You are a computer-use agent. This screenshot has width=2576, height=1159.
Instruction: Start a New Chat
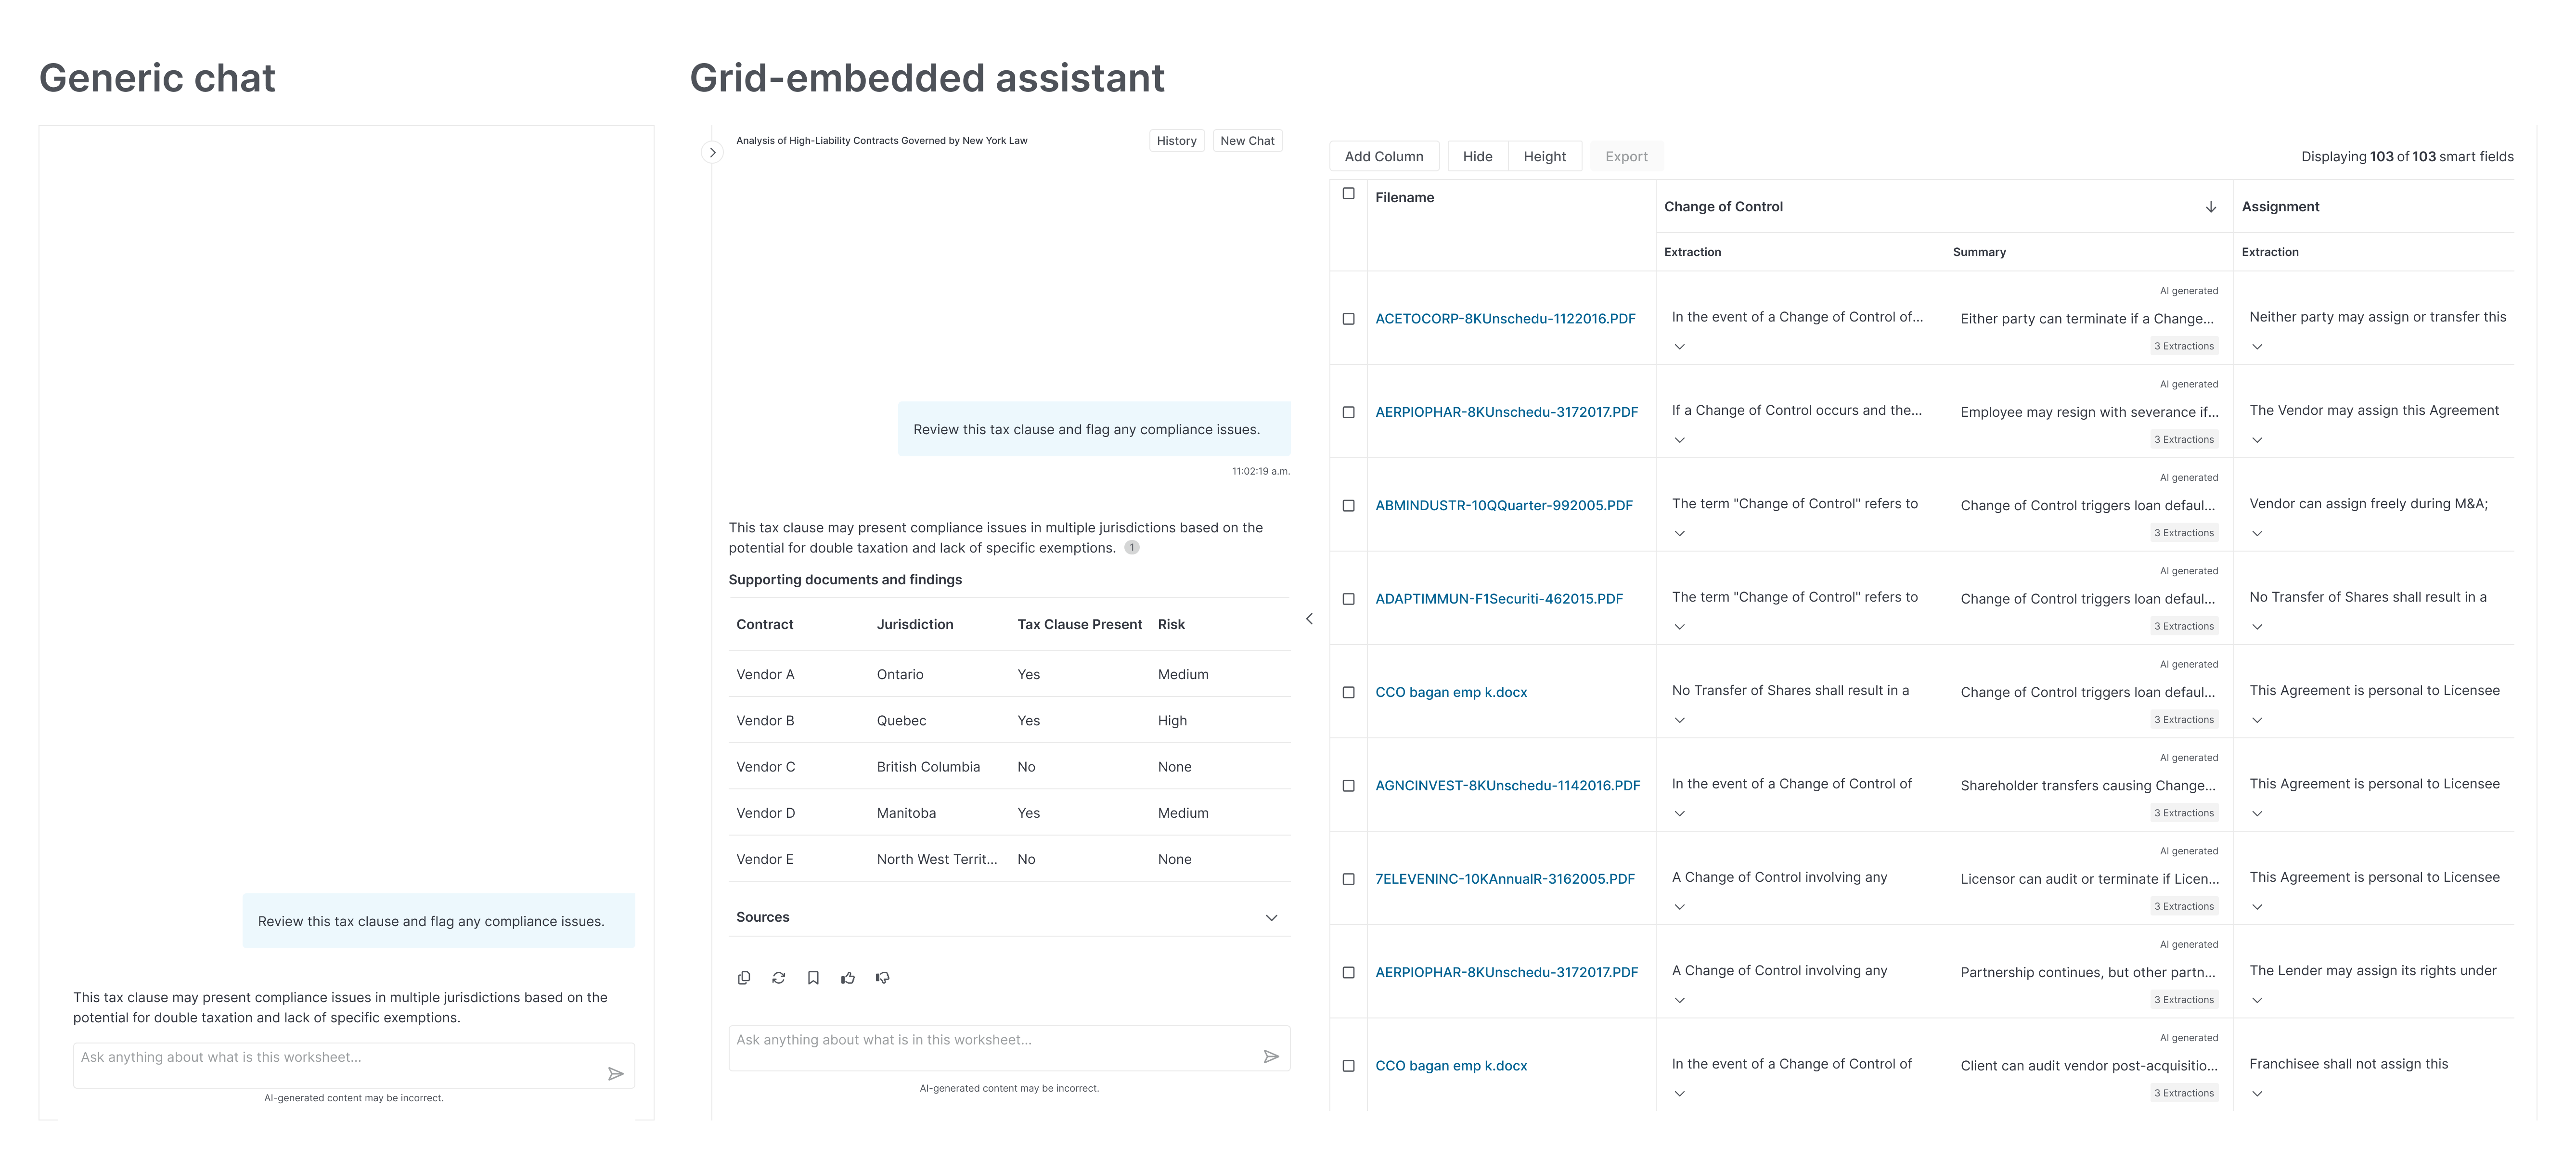[1247, 141]
